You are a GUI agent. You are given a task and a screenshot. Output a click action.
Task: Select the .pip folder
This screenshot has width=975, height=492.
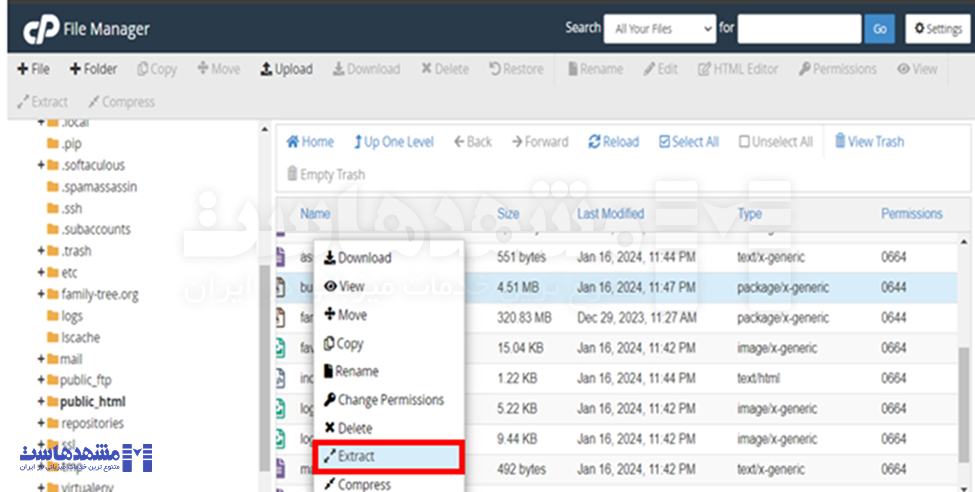[x=64, y=144]
